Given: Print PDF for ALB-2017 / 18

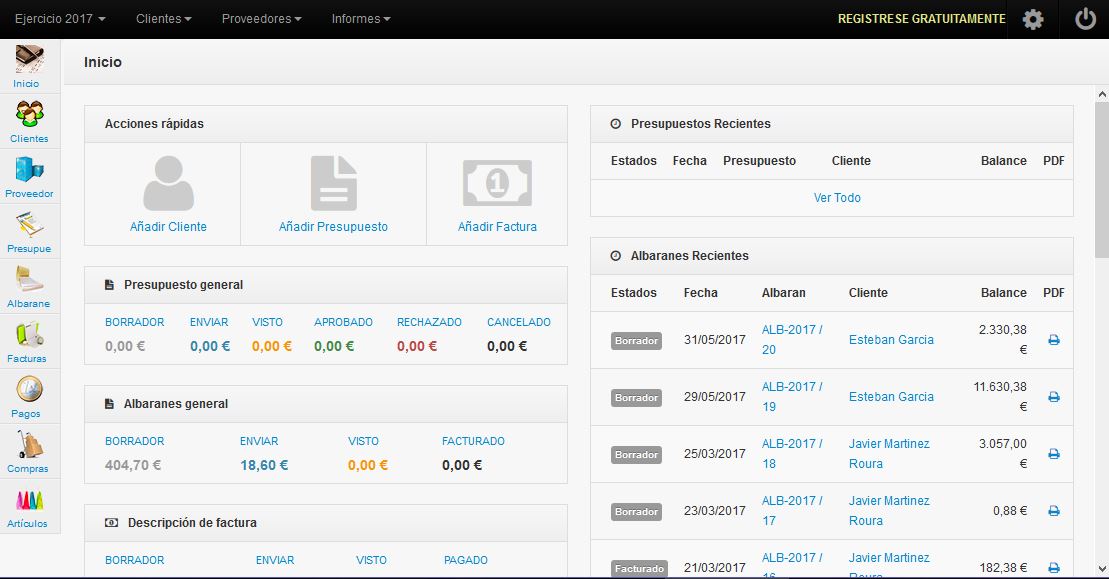Looking at the screenshot, I should point(1054,454).
